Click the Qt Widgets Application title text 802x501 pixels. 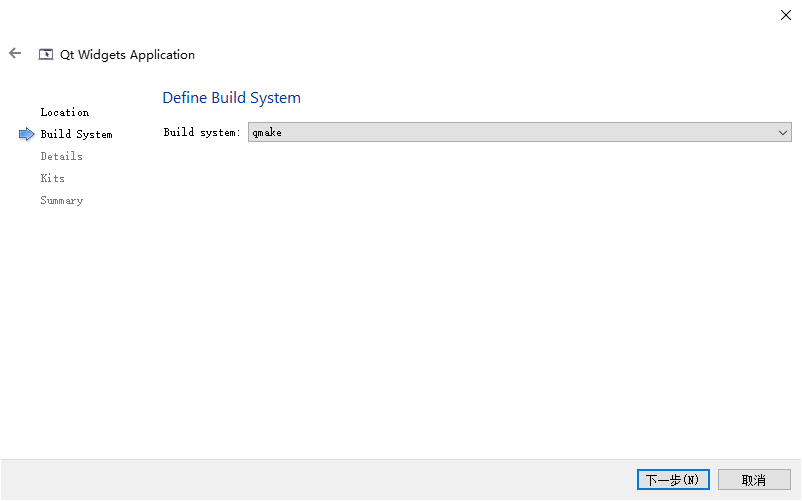[x=127, y=55]
